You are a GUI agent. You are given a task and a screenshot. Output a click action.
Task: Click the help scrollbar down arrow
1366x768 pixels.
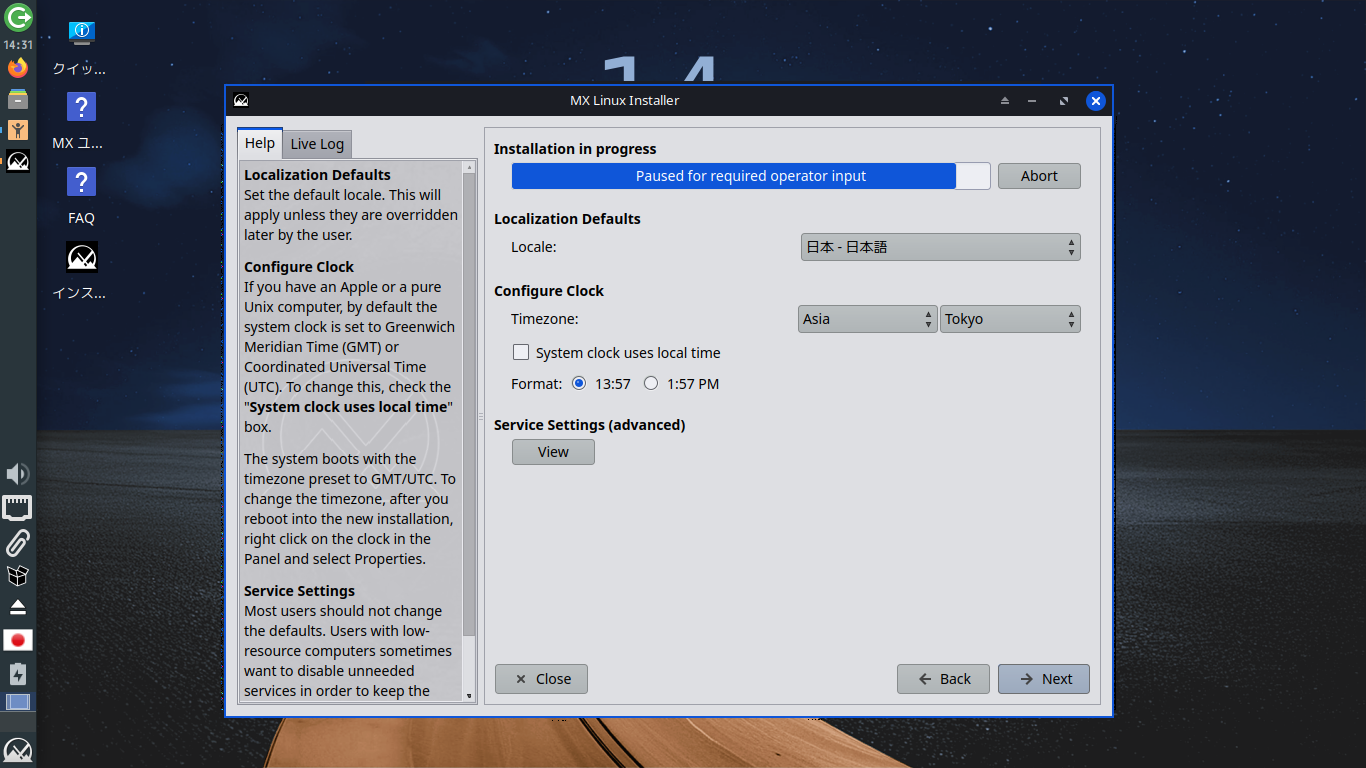[470, 695]
